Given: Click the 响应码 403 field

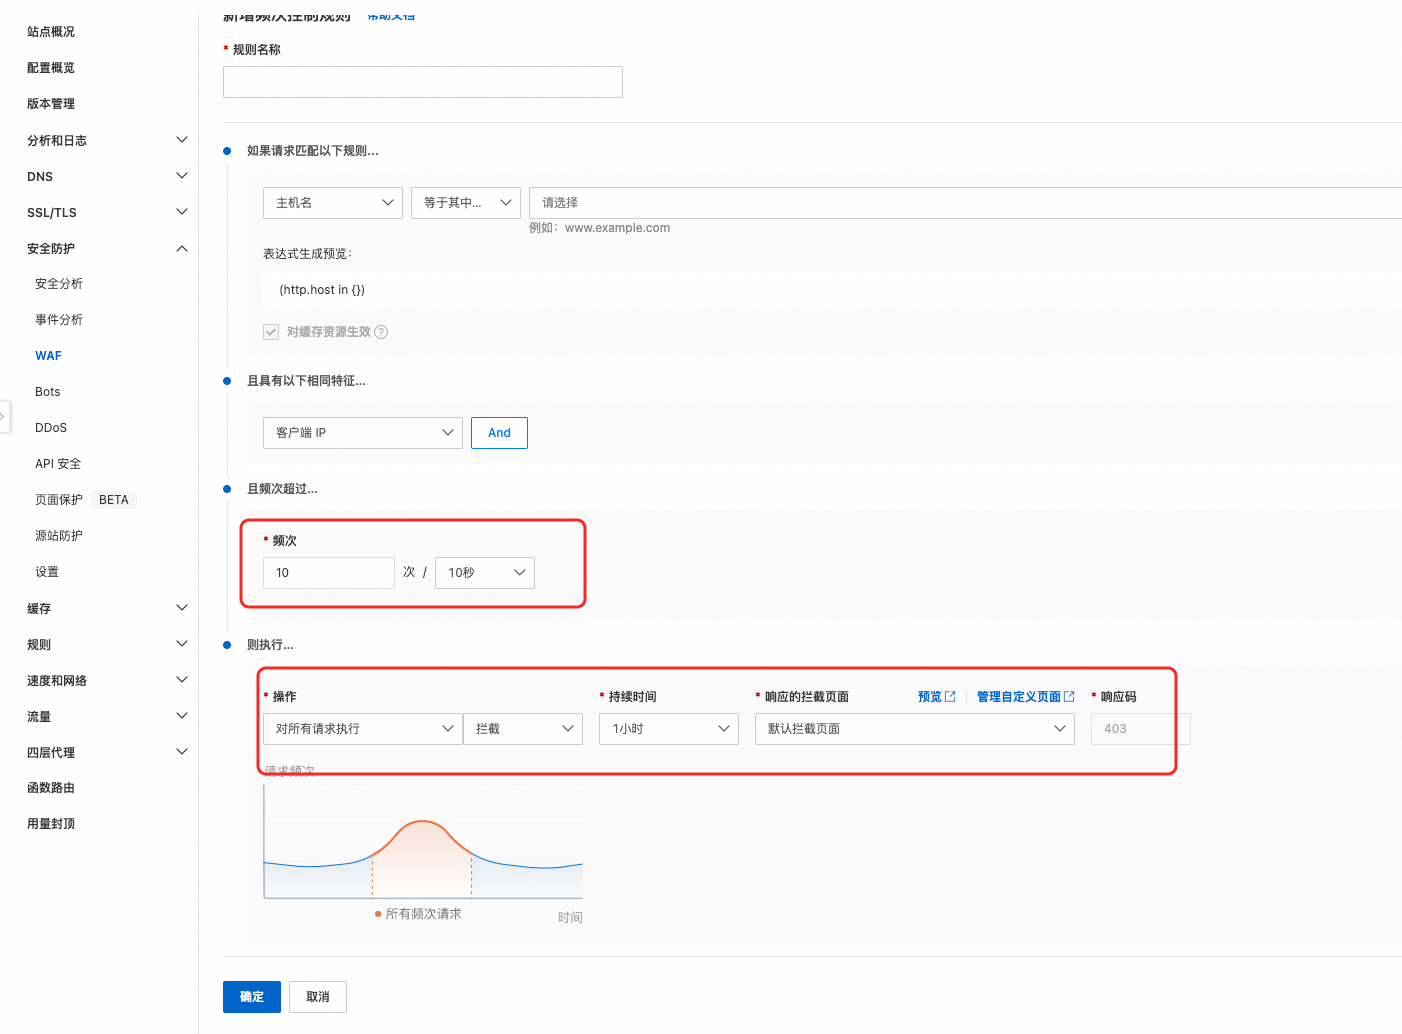Looking at the screenshot, I should tap(1141, 729).
